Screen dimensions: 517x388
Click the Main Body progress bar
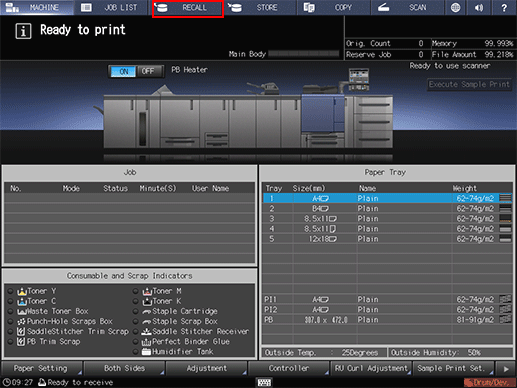pos(303,54)
